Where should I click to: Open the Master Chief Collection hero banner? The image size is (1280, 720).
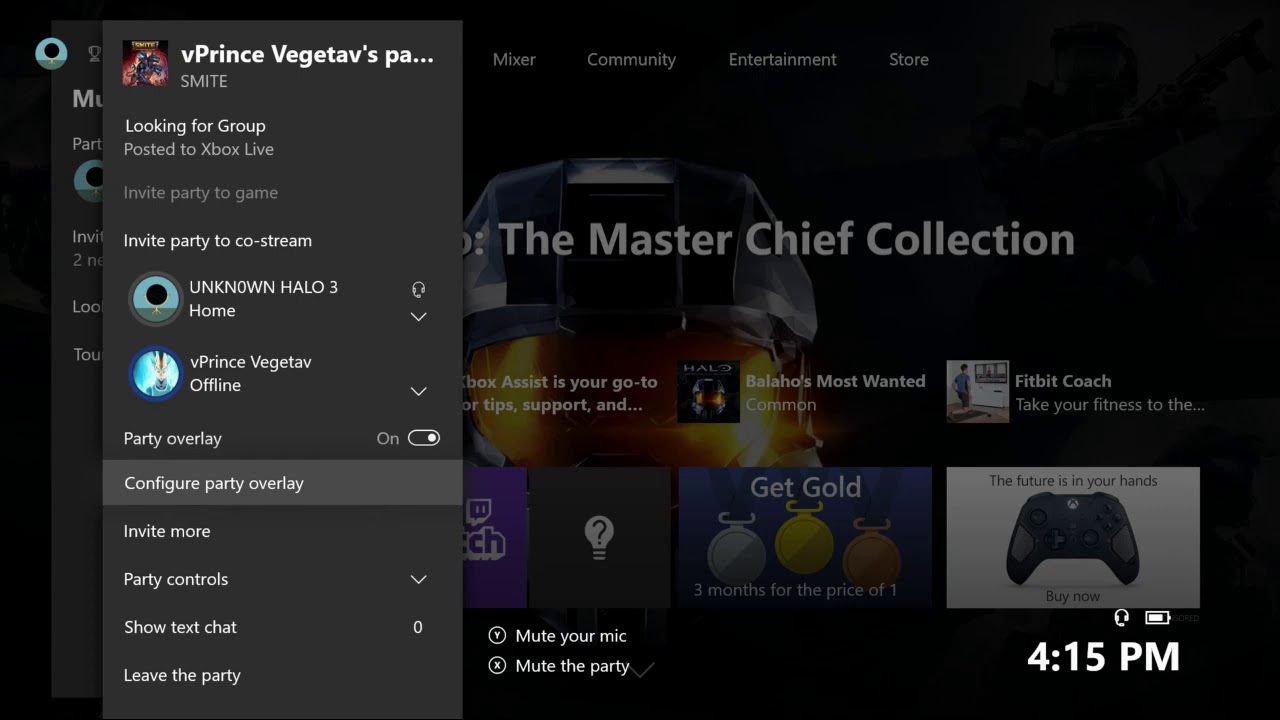point(768,241)
